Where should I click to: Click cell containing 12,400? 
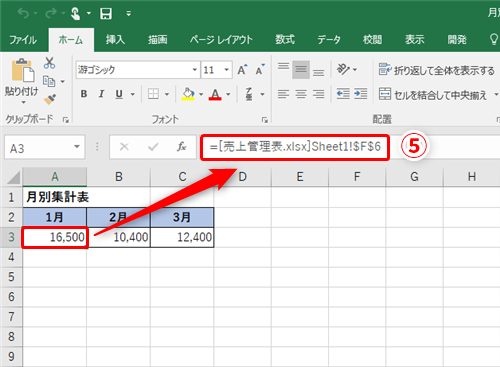182,237
